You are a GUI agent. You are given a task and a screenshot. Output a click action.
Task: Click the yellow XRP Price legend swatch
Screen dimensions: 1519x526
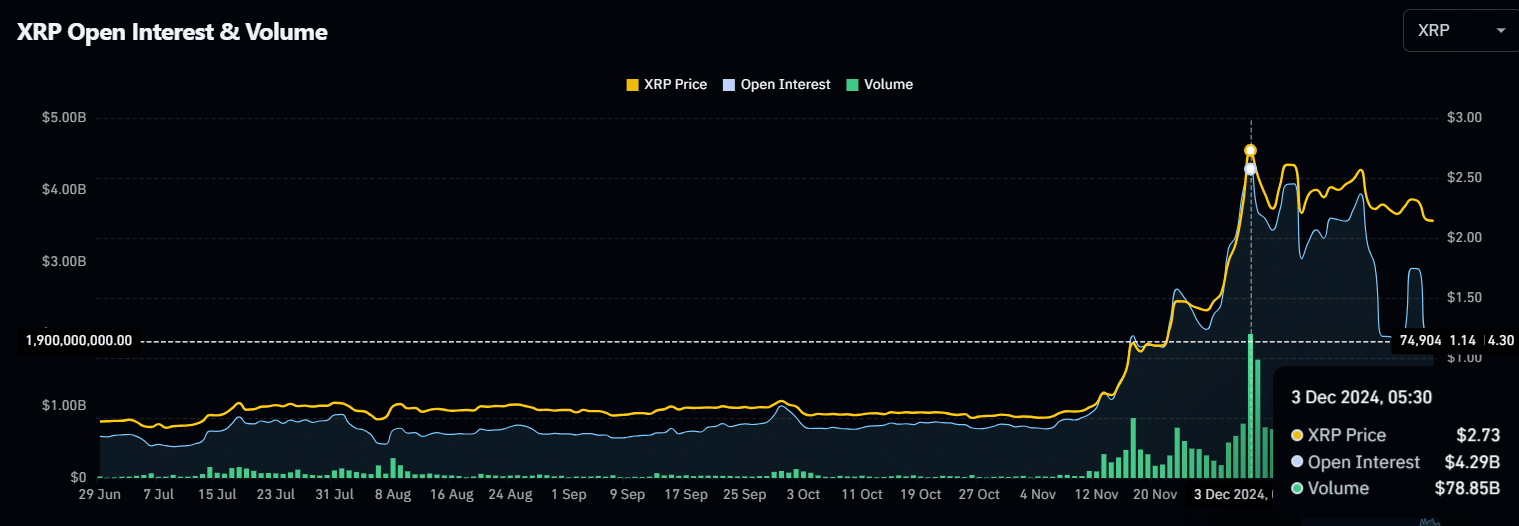click(632, 85)
